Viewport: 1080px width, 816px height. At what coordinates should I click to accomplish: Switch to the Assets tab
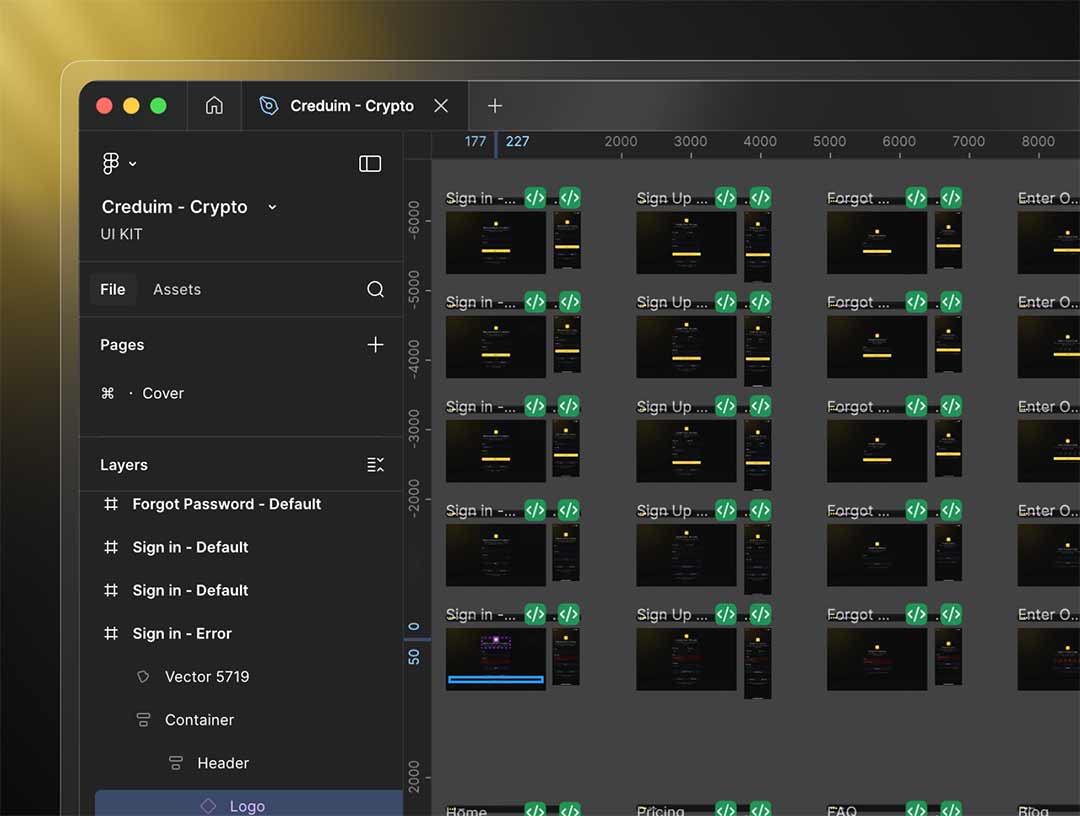tap(177, 290)
